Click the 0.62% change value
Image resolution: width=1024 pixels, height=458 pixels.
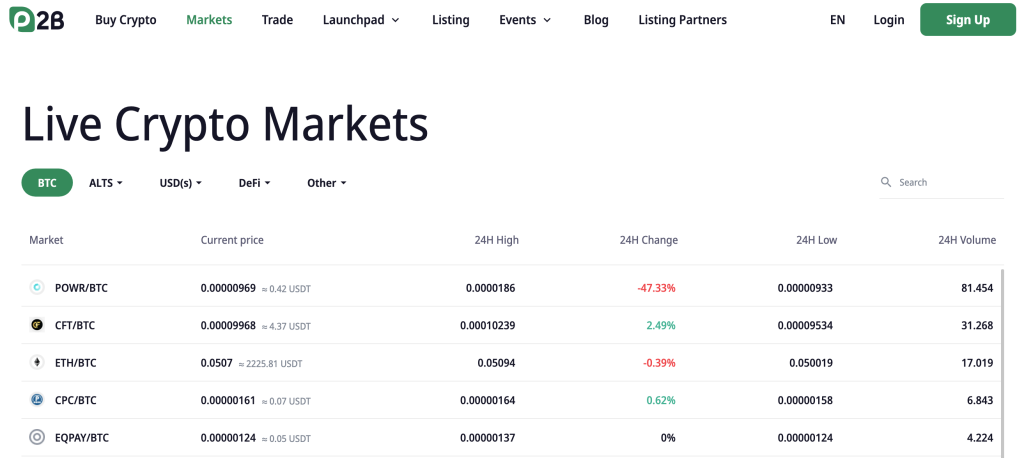point(661,400)
